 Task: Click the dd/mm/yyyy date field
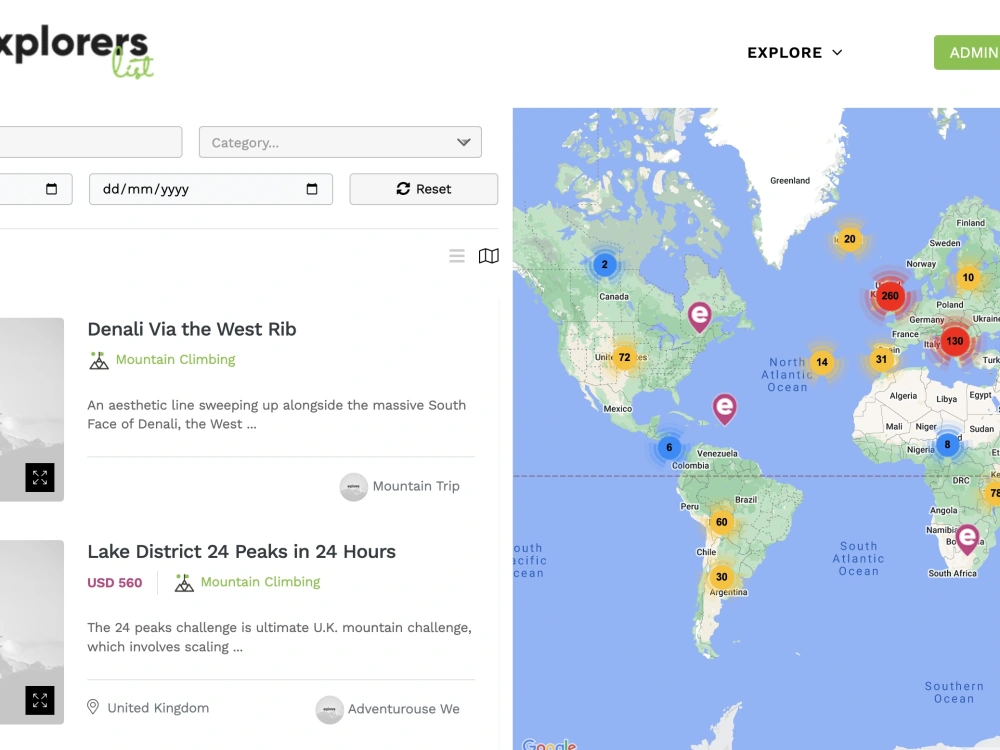pos(210,189)
